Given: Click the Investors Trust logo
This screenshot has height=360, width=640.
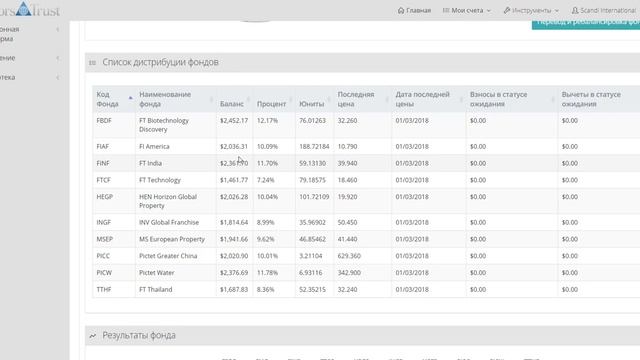Looking at the screenshot, I should coord(30,9).
